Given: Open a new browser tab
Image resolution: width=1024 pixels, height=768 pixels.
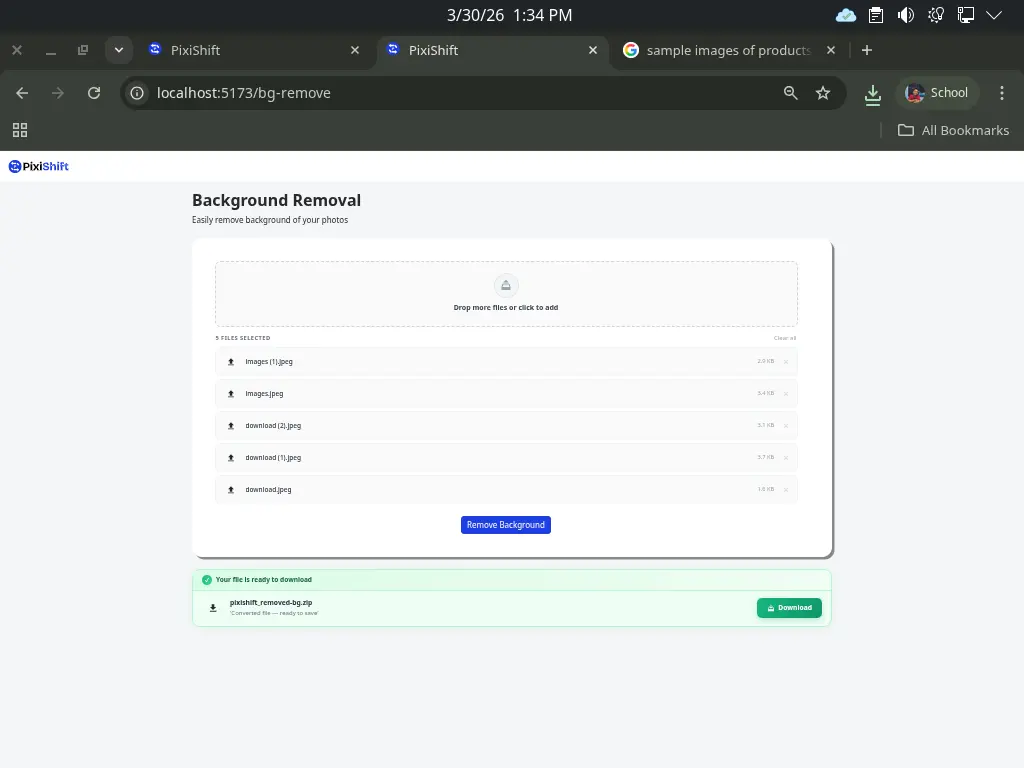Looking at the screenshot, I should (x=867, y=50).
